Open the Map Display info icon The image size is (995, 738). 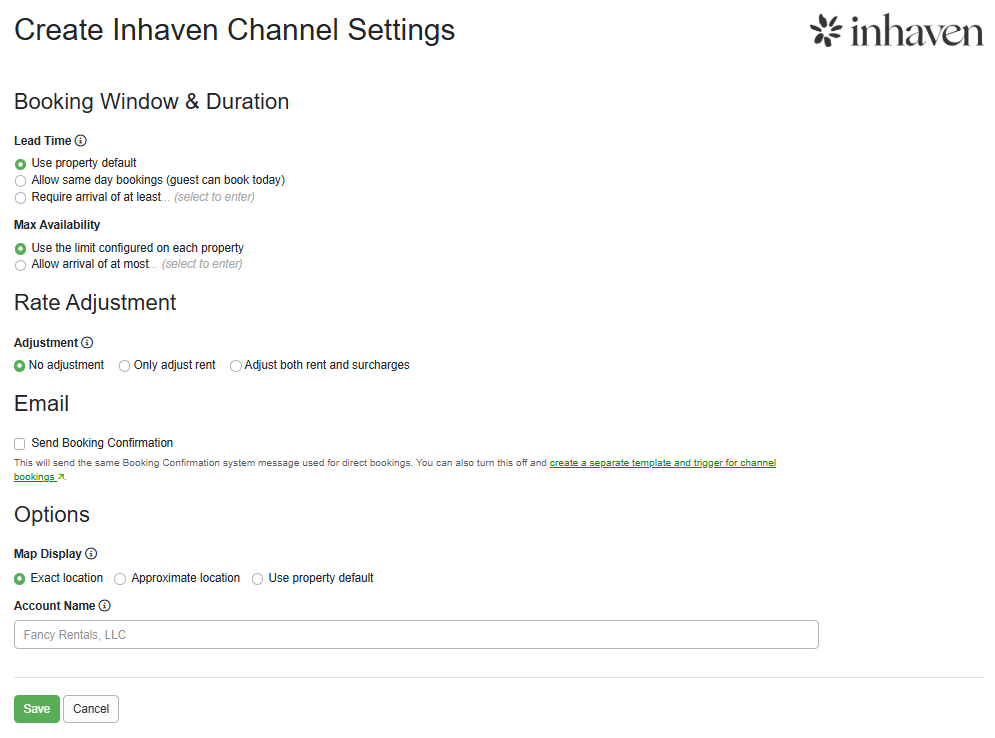click(x=91, y=554)
